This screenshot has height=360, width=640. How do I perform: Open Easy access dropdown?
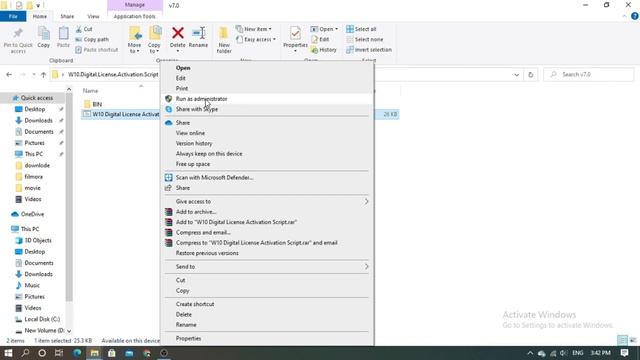point(256,40)
